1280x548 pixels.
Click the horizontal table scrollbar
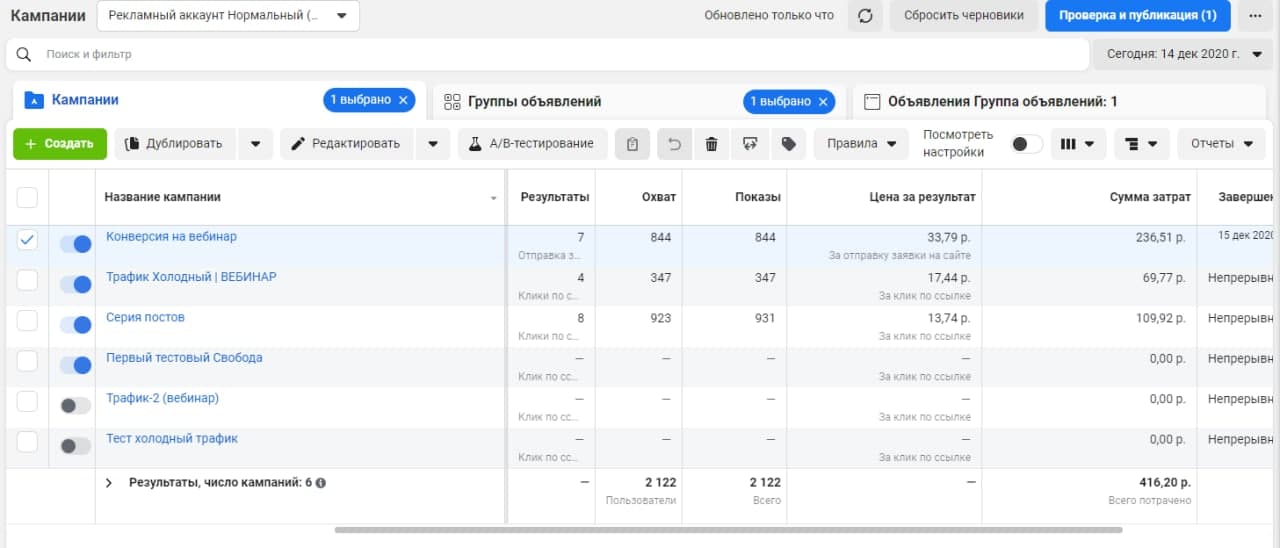(x=728, y=530)
